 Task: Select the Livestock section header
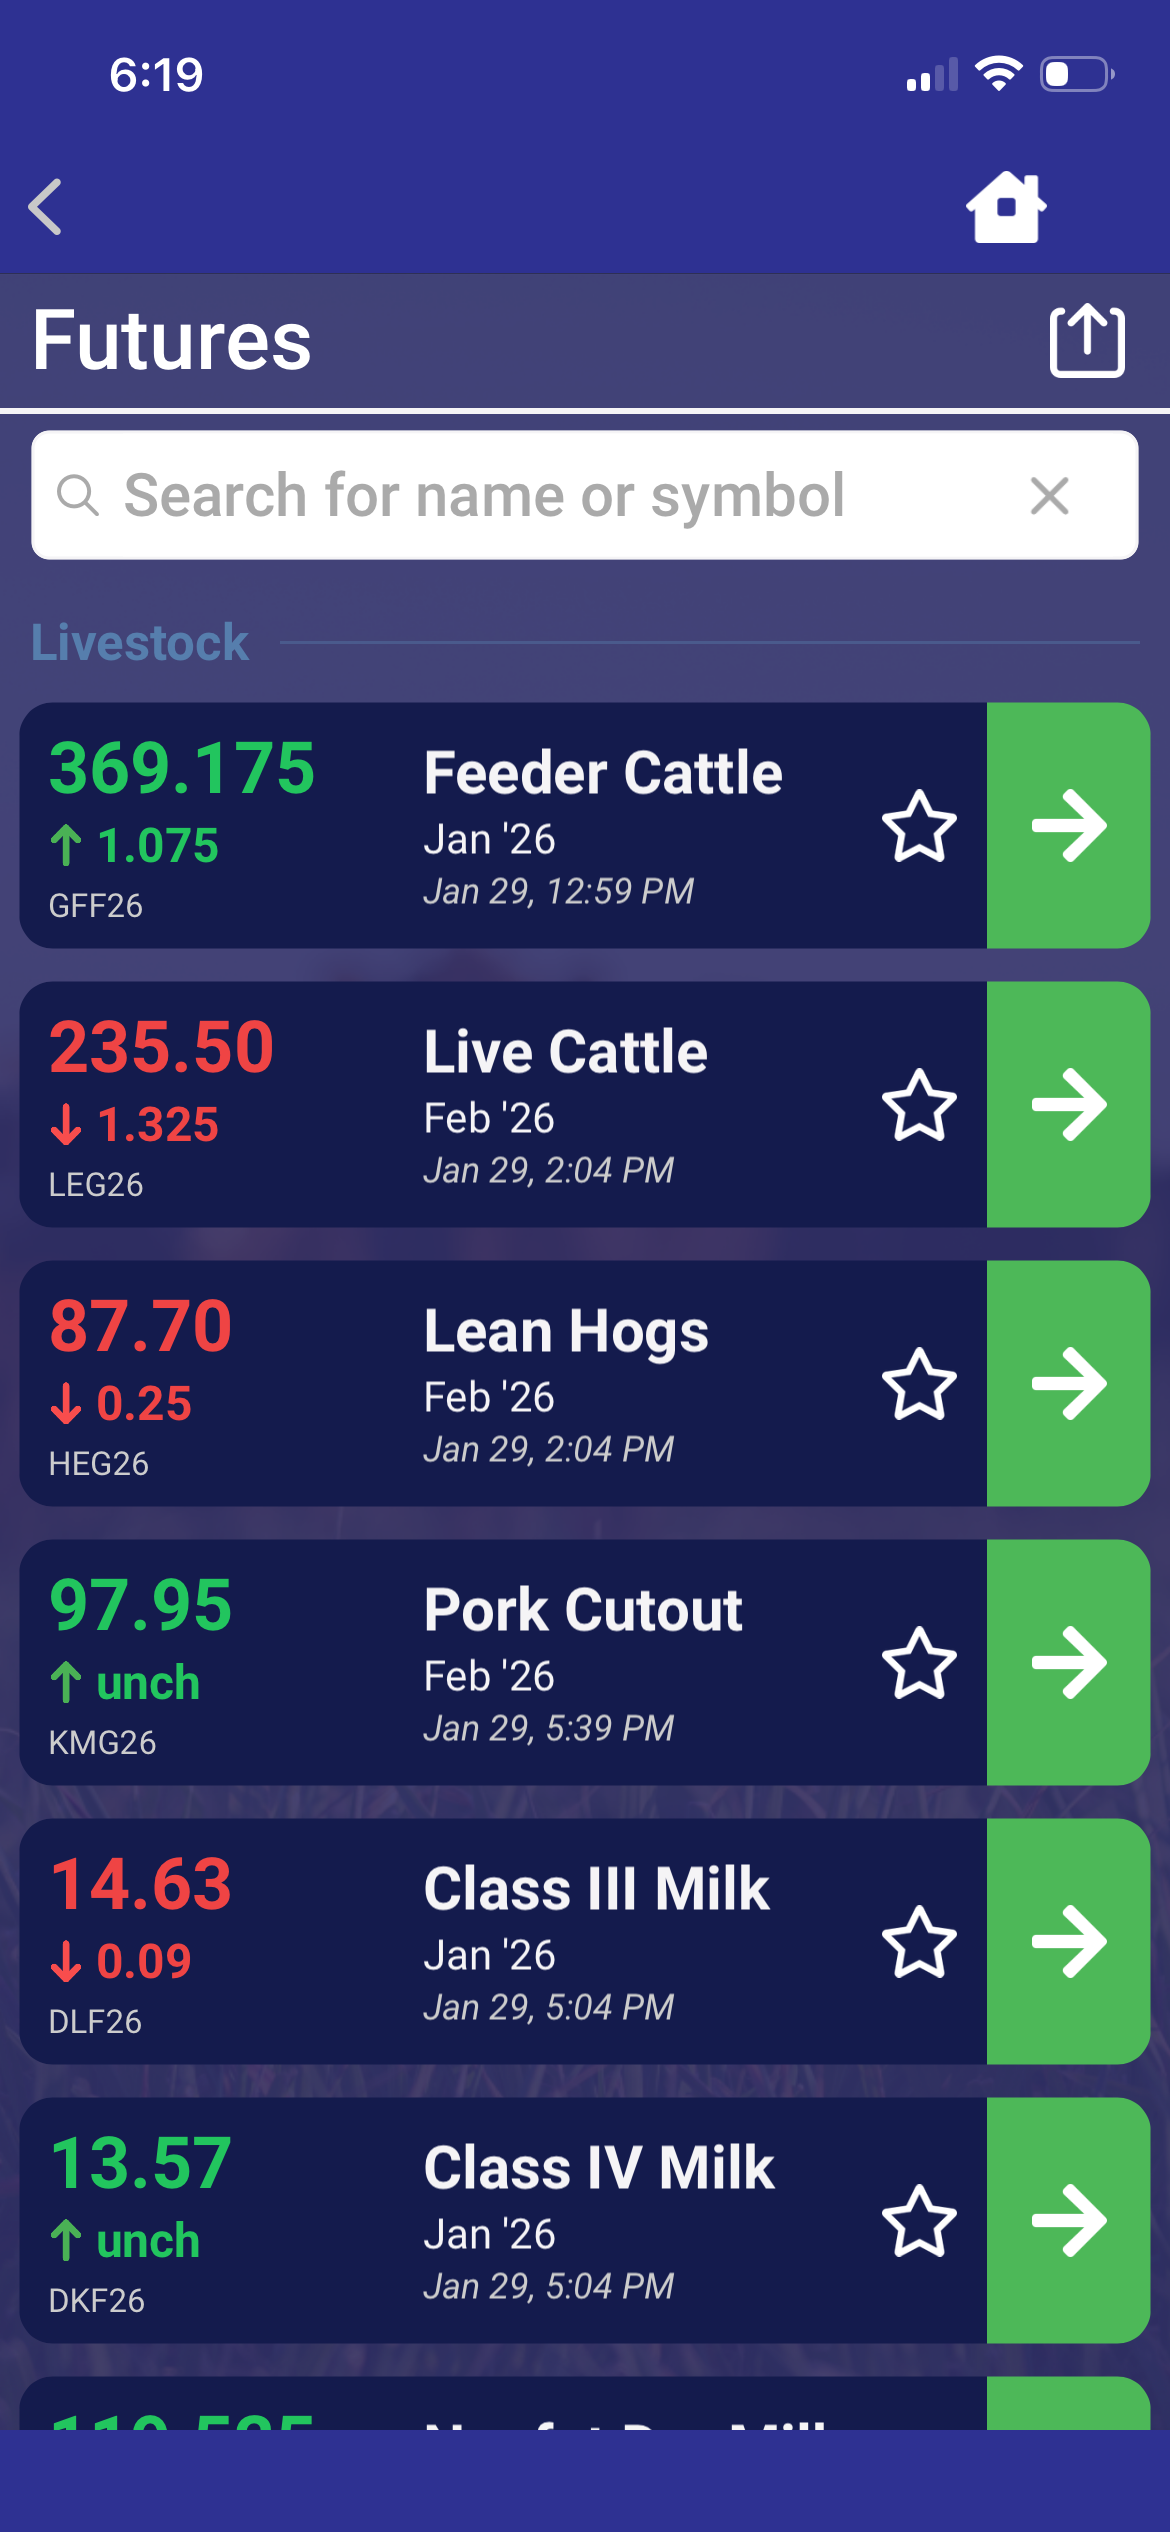pyautogui.click(x=140, y=643)
